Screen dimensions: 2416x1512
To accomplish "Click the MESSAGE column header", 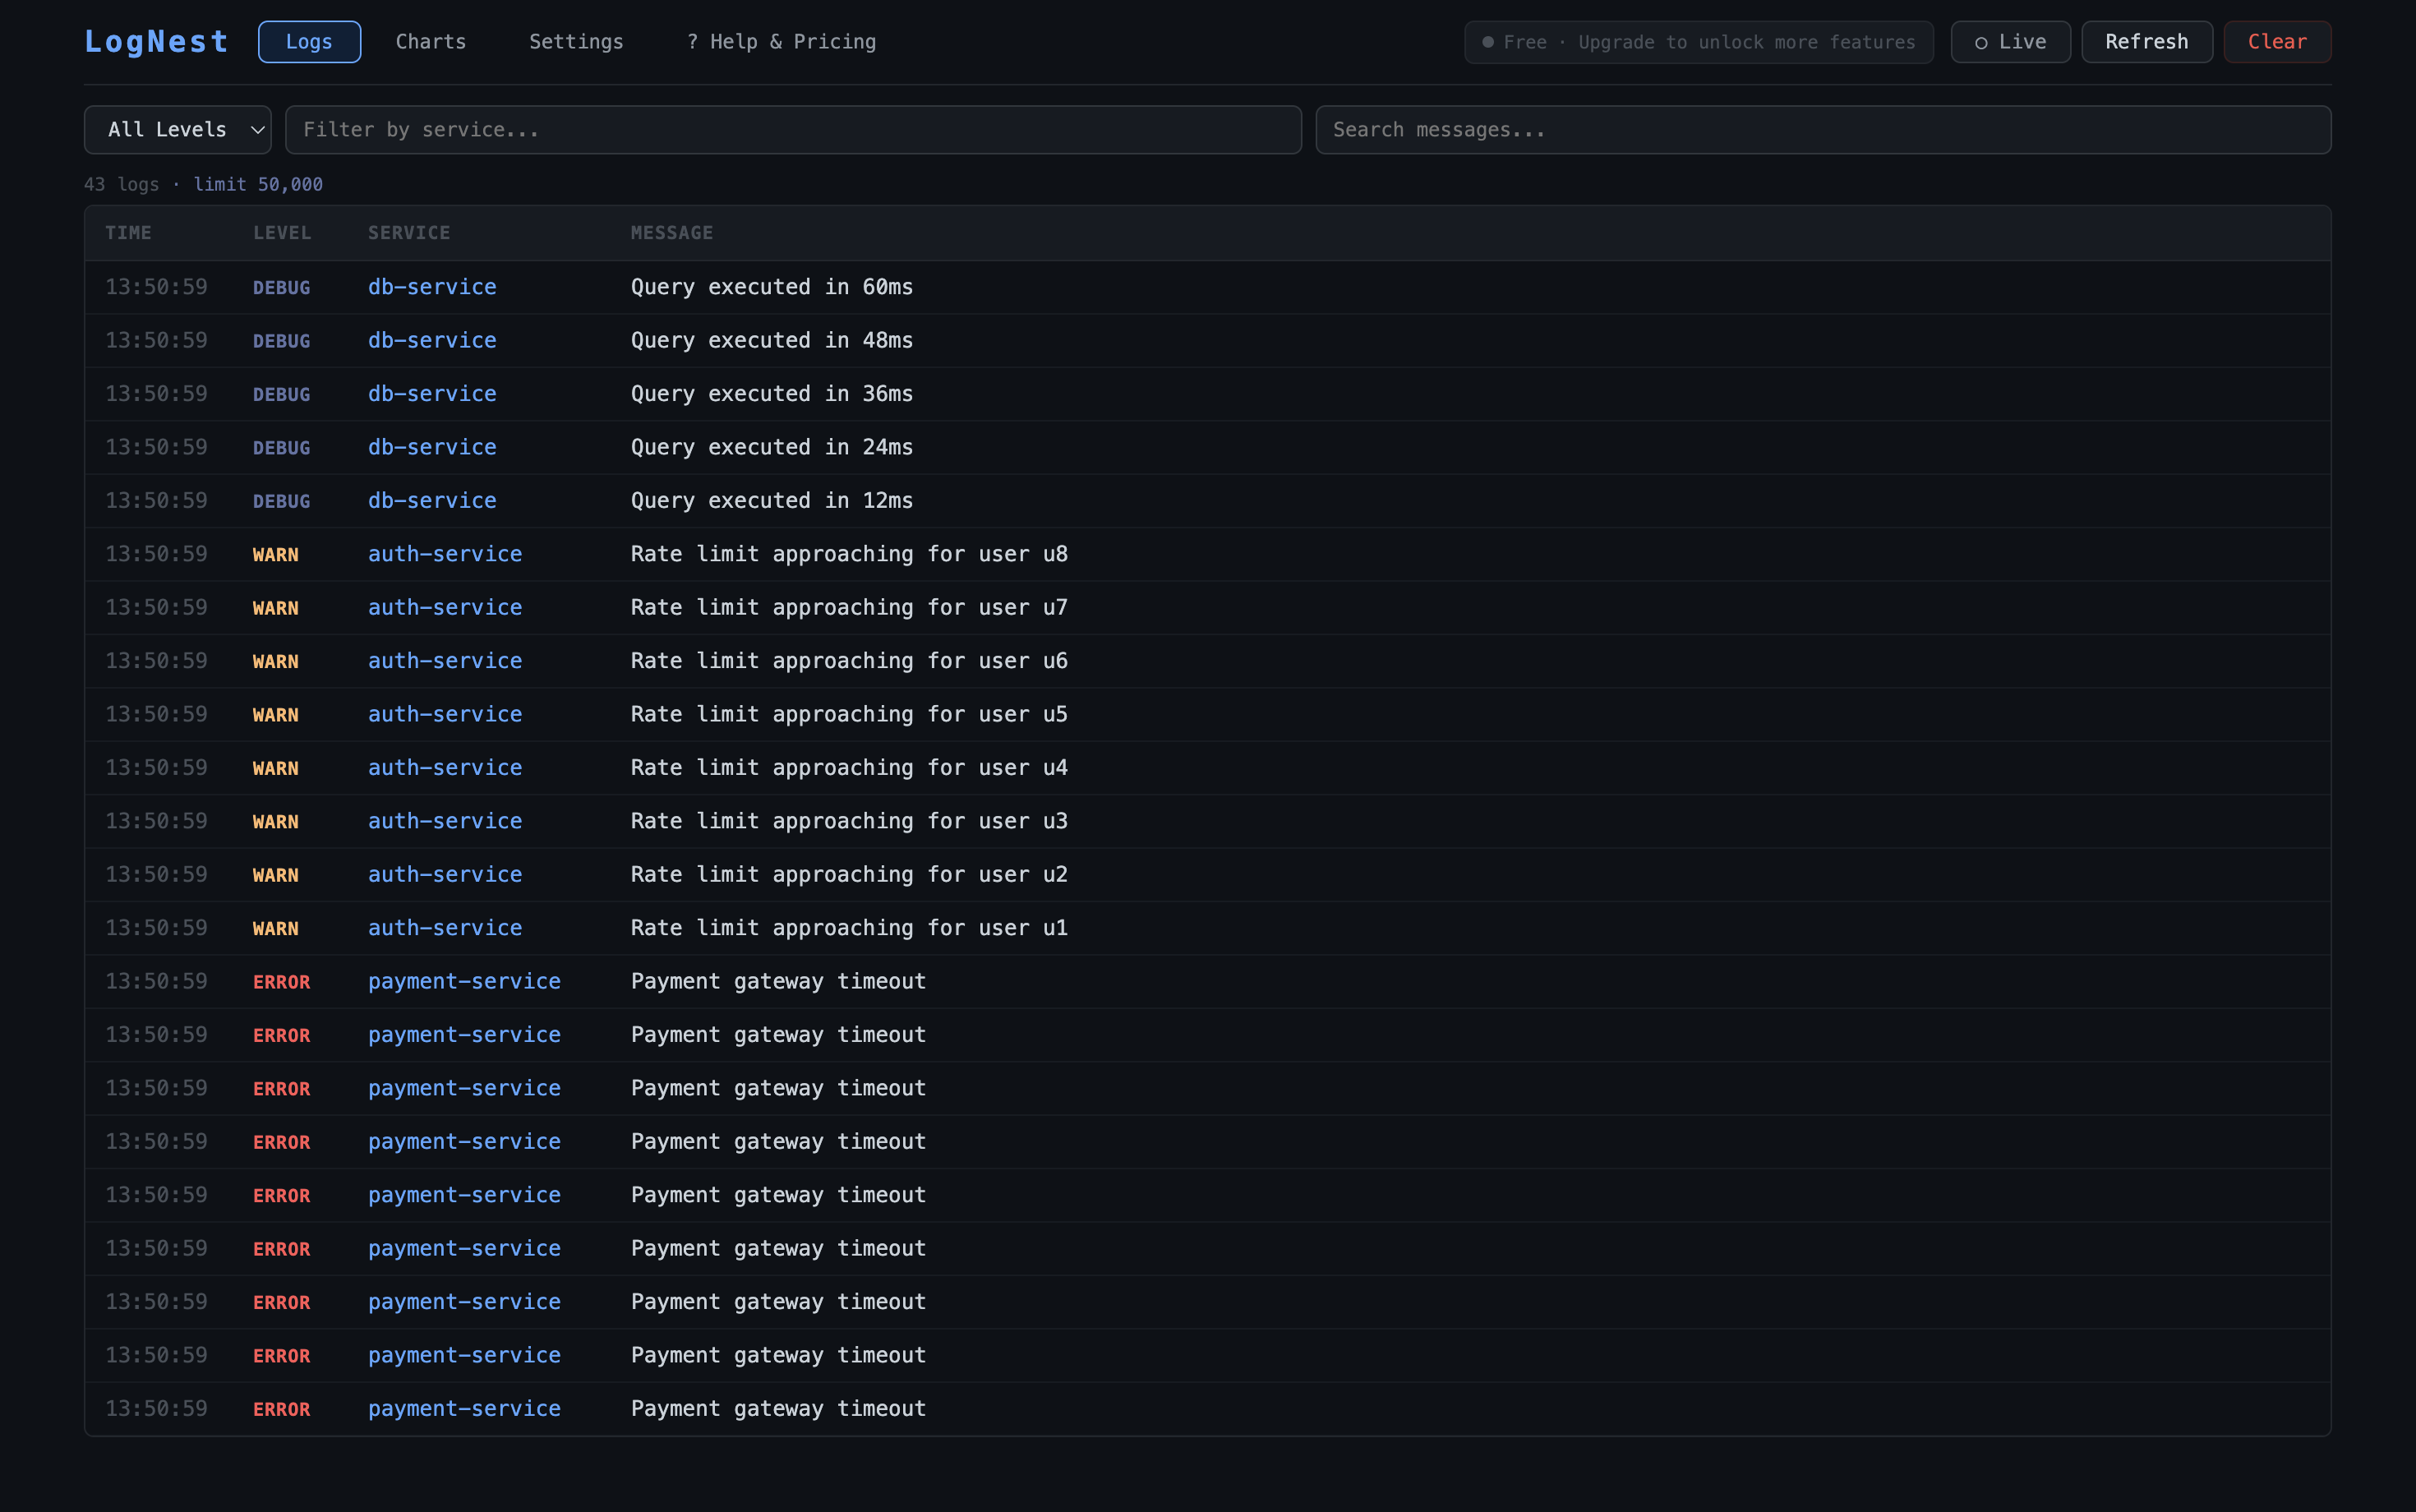I will point(672,233).
